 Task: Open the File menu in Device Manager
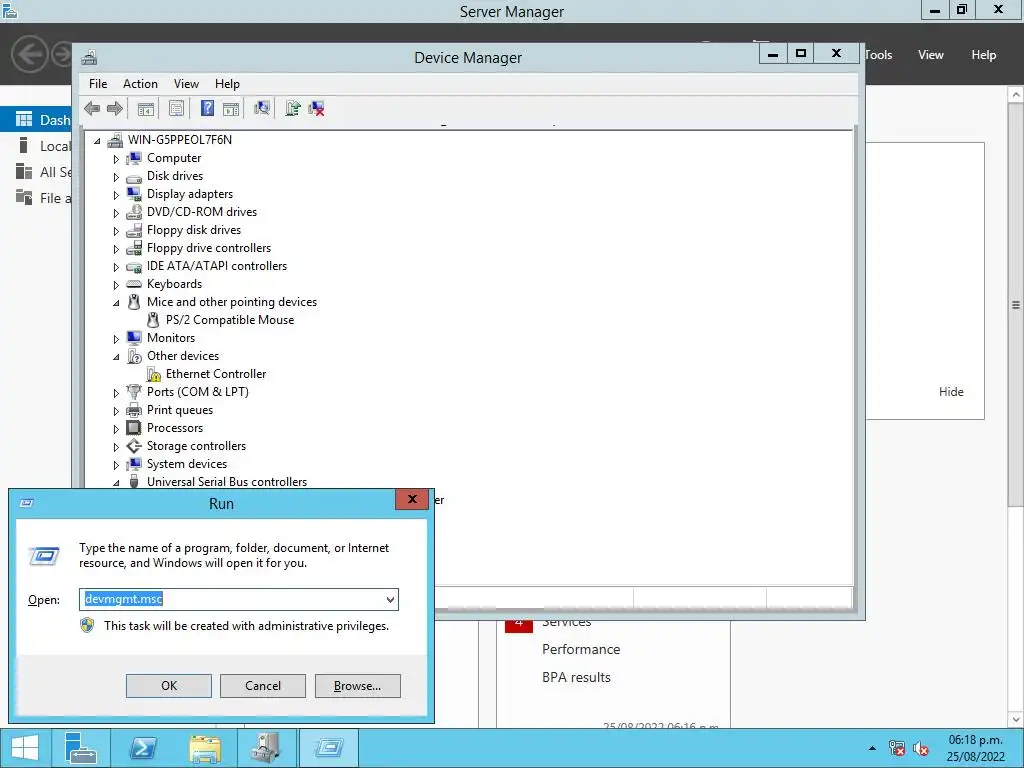(98, 84)
